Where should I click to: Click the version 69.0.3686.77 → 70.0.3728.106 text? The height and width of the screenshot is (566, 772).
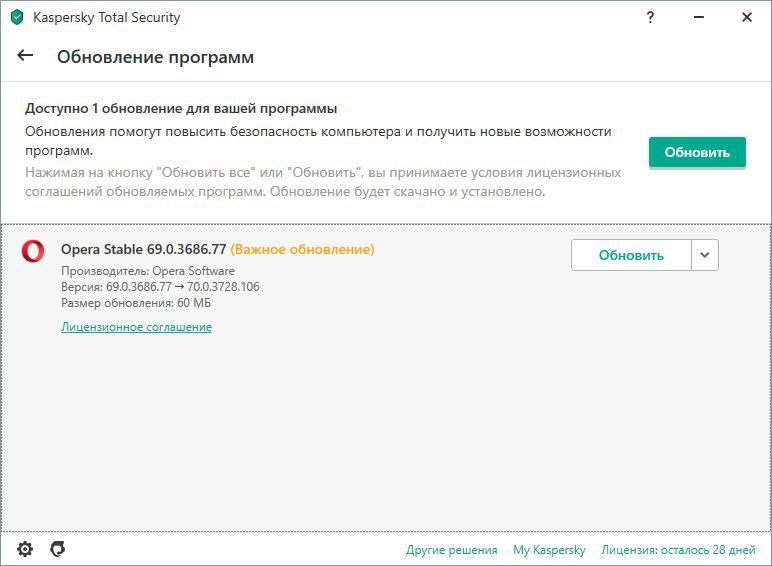point(160,287)
